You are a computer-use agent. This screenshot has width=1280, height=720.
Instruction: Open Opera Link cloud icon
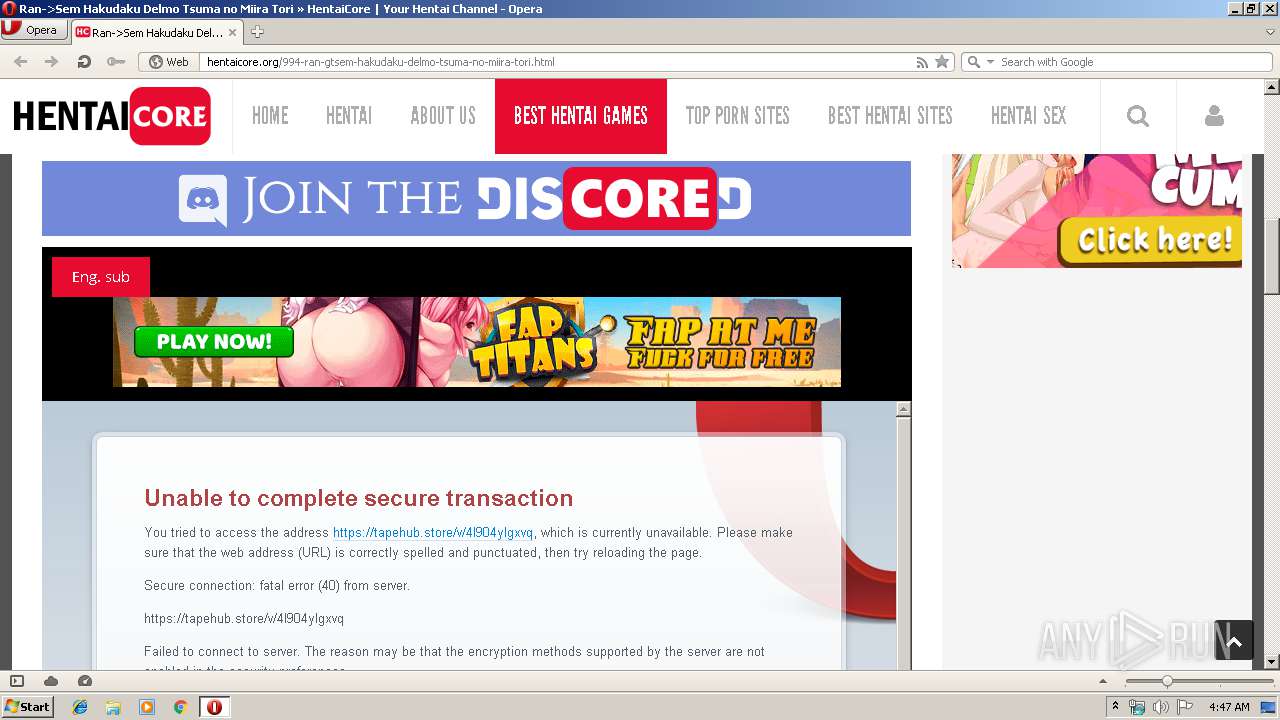[x=51, y=681]
